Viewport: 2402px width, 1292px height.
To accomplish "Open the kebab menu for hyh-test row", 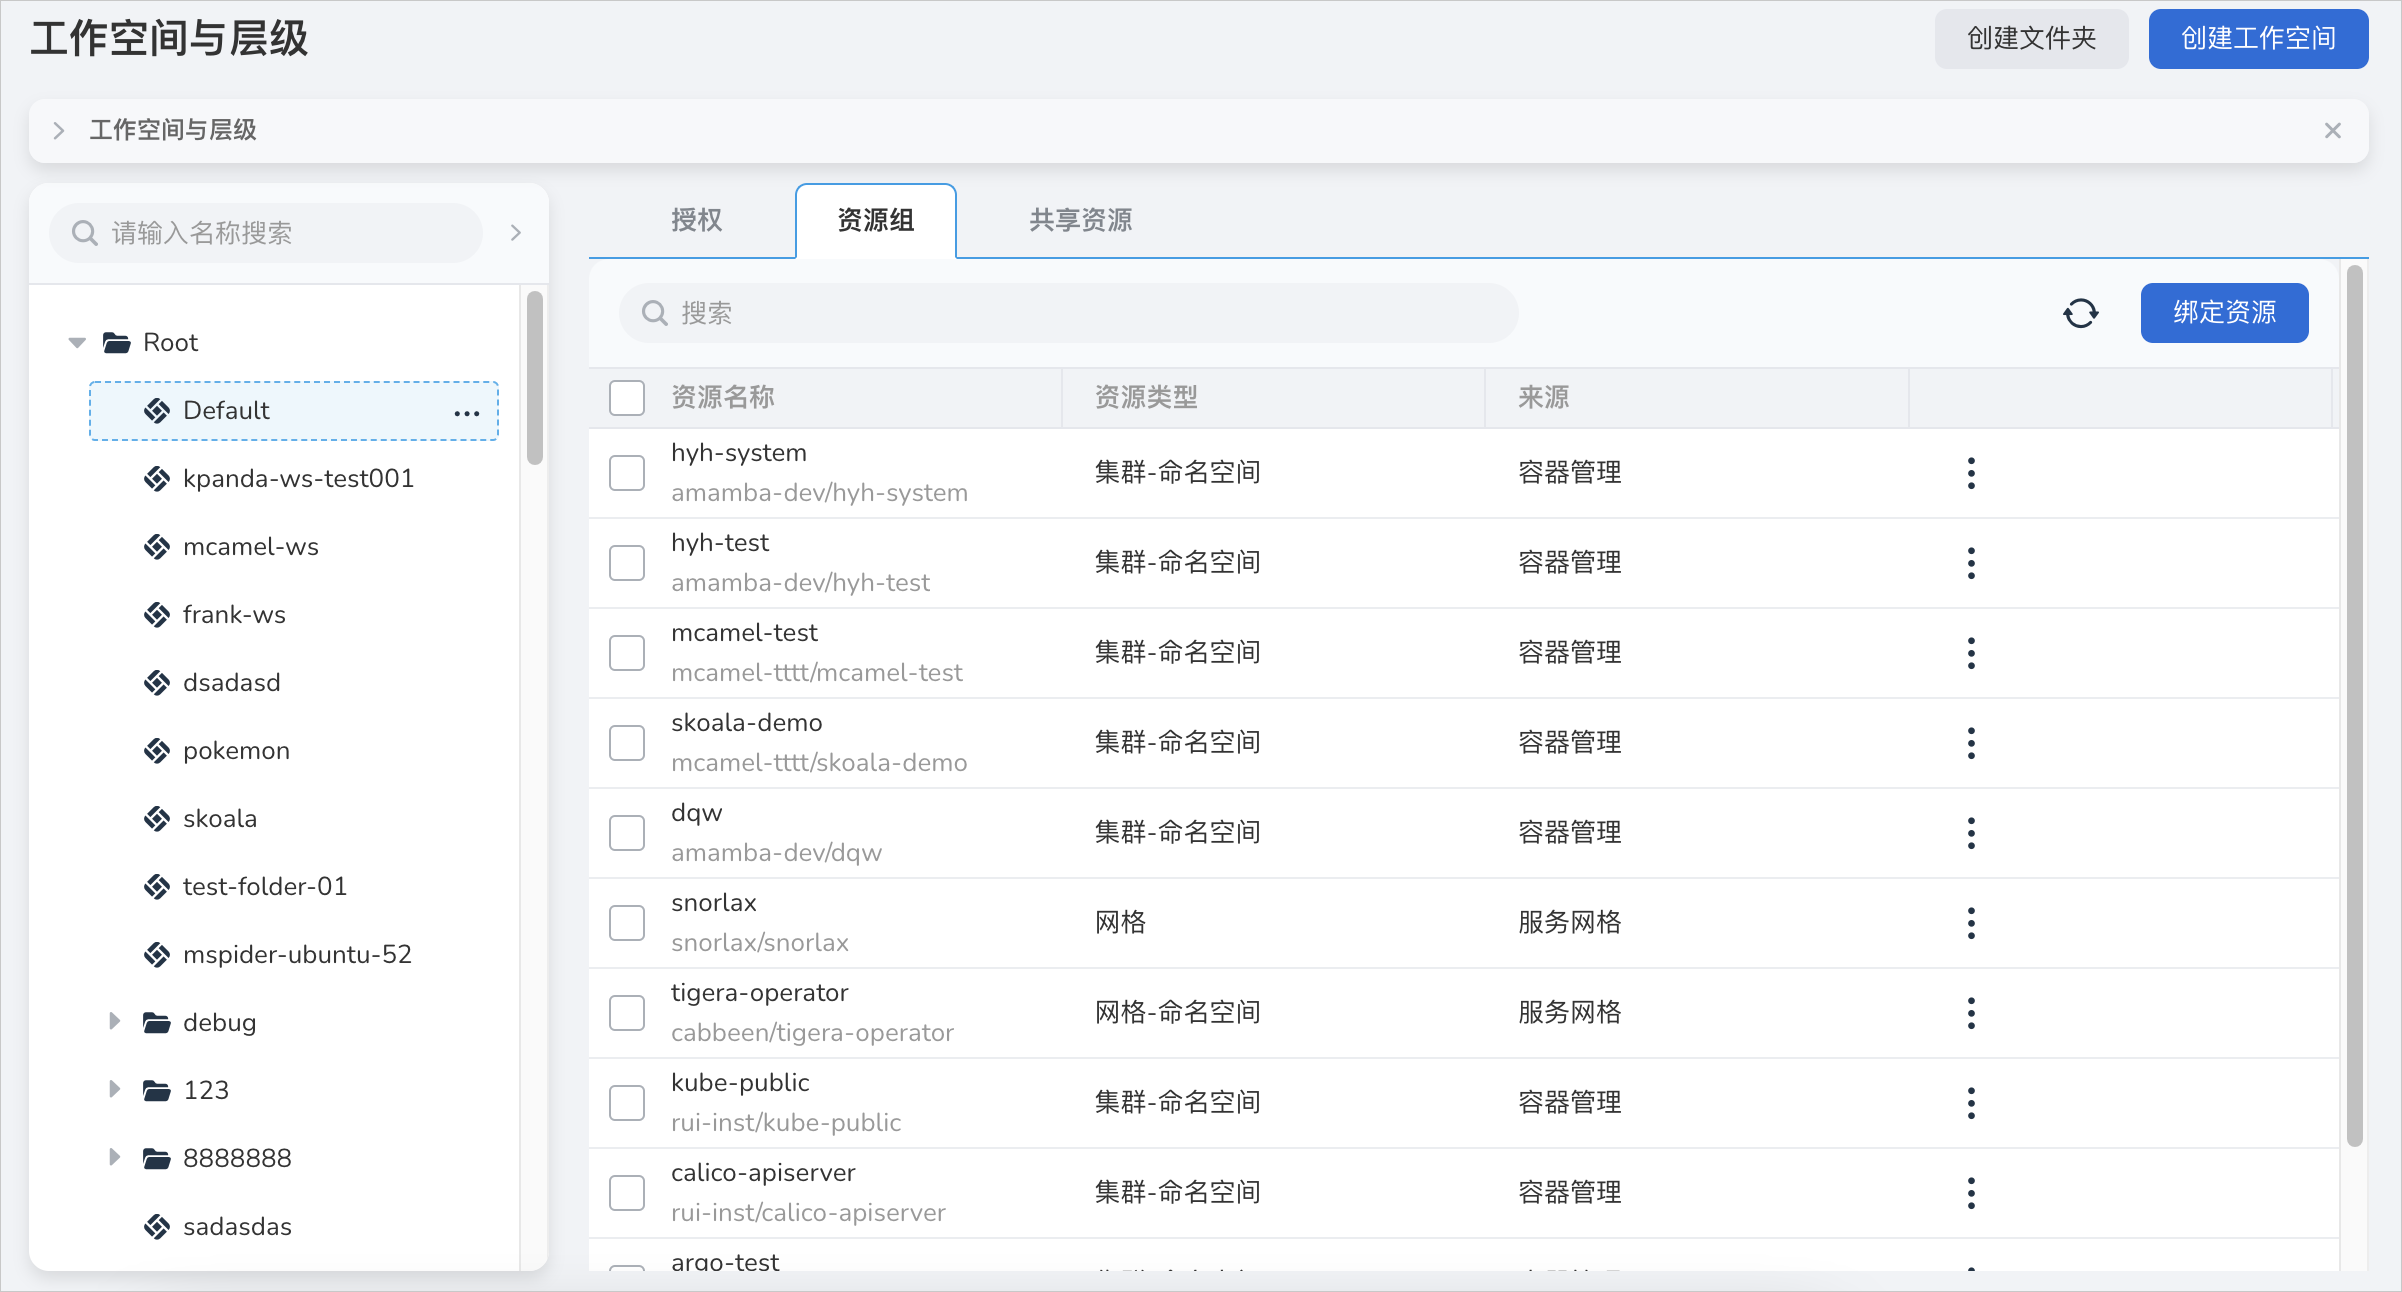I will coord(1971,563).
